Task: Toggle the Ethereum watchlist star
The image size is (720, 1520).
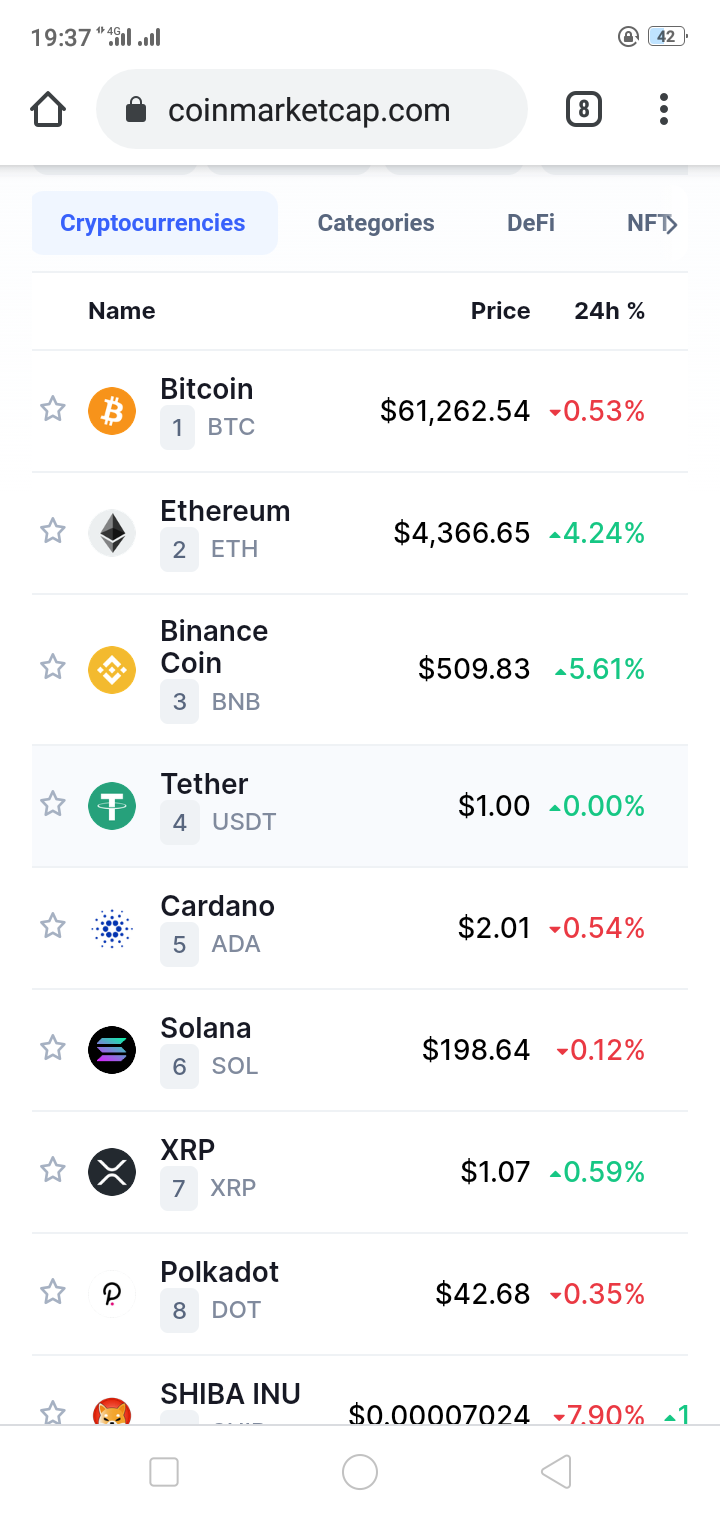Action: [53, 531]
